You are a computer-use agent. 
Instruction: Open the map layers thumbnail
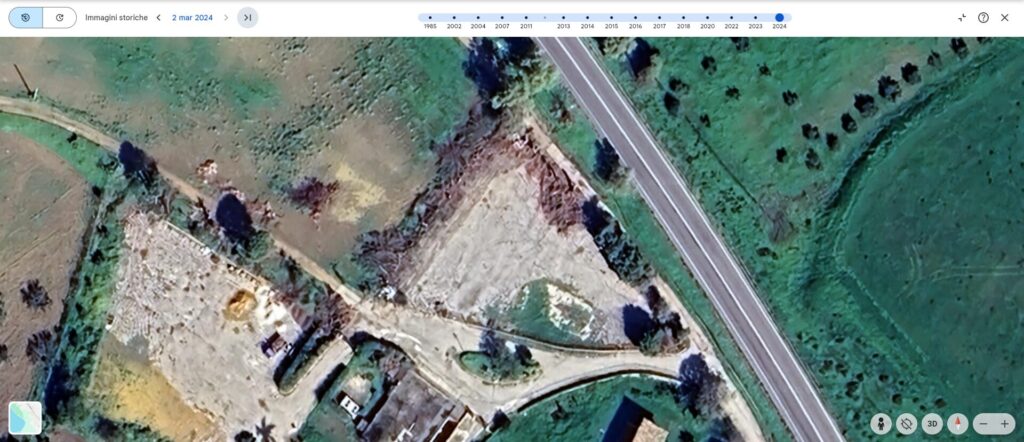coord(25,418)
